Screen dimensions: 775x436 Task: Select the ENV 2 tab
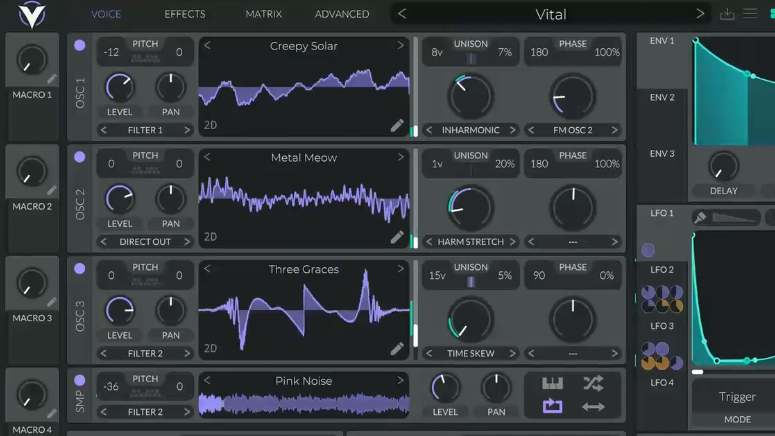[x=662, y=97]
